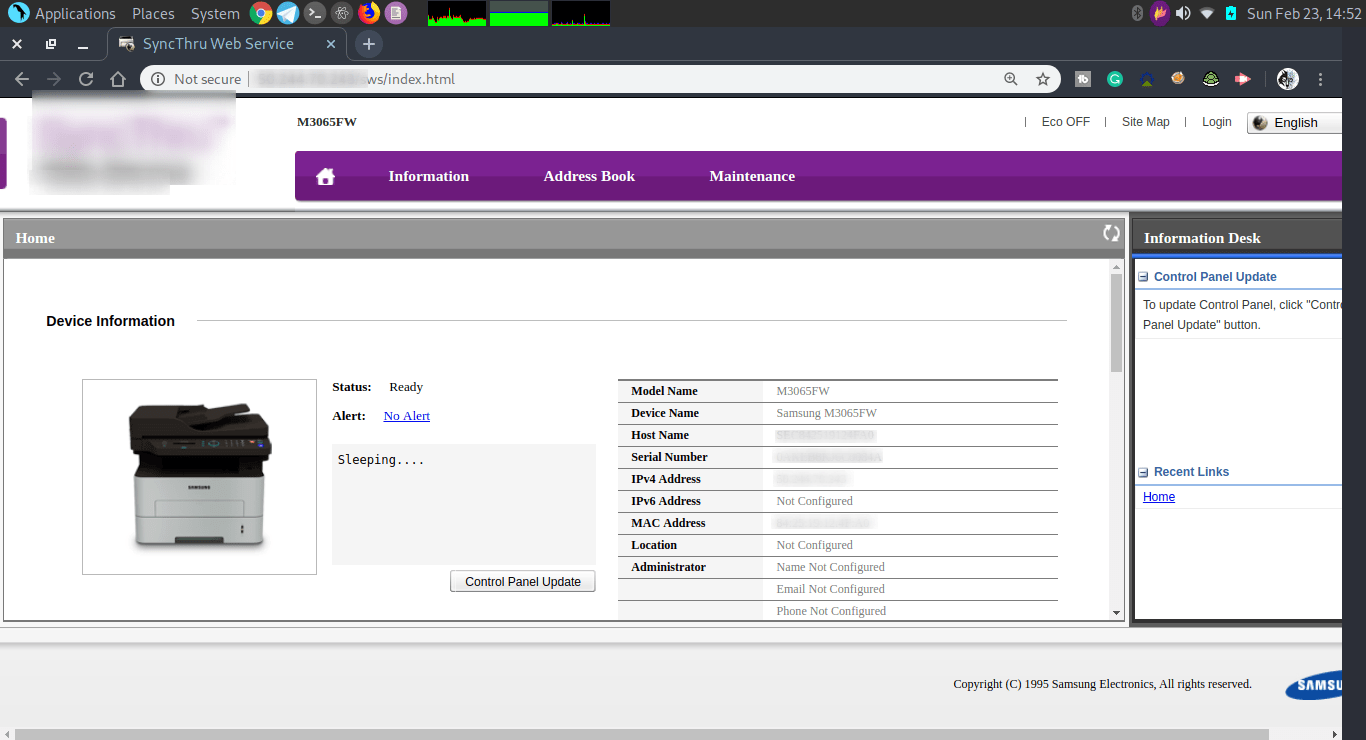Image resolution: width=1366 pixels, height=740 pixels.
Task: Open the Wi-Fi network tray icon
Action: coord(1207,13)
